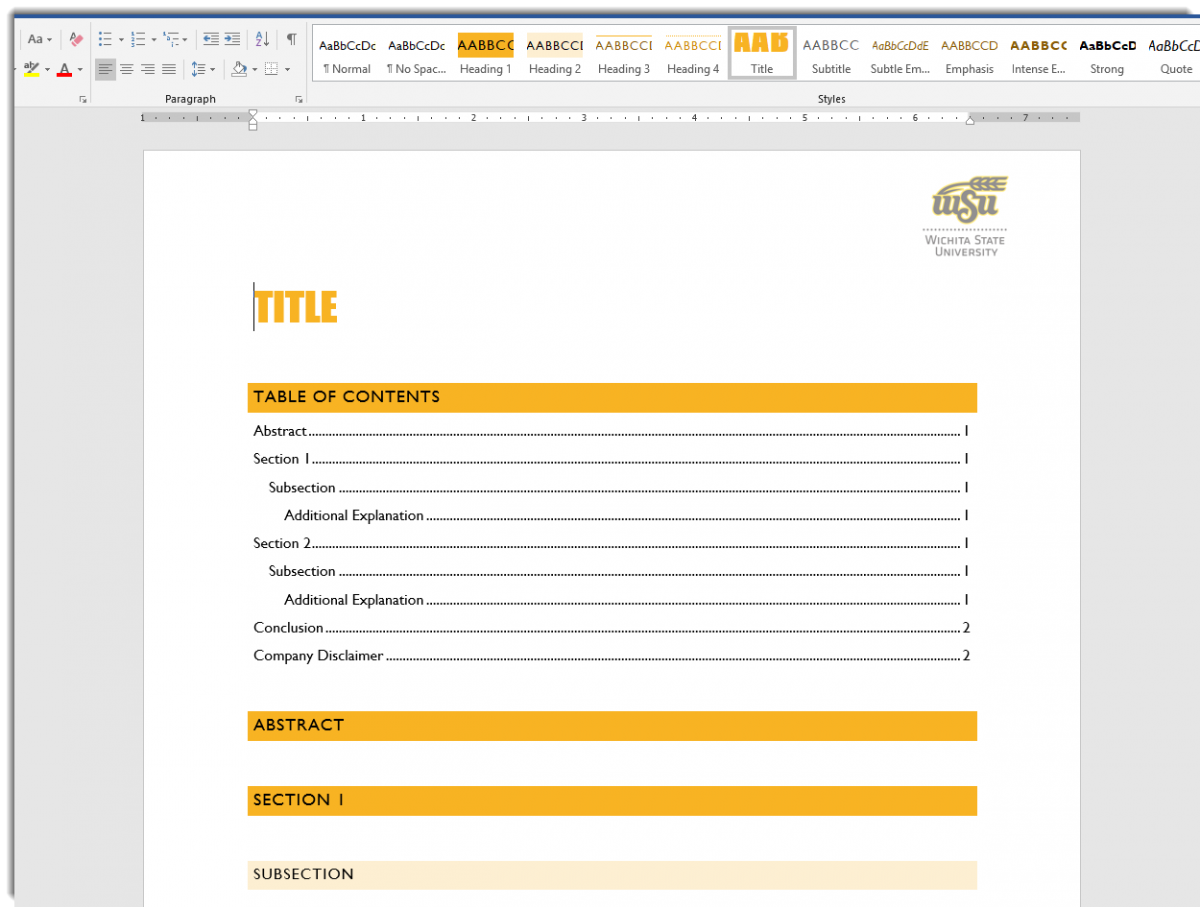The height and width of the screenshot is (907, 1200).
Task: Open Paragraph settings dialog launcher
Action: coord(298,100)
